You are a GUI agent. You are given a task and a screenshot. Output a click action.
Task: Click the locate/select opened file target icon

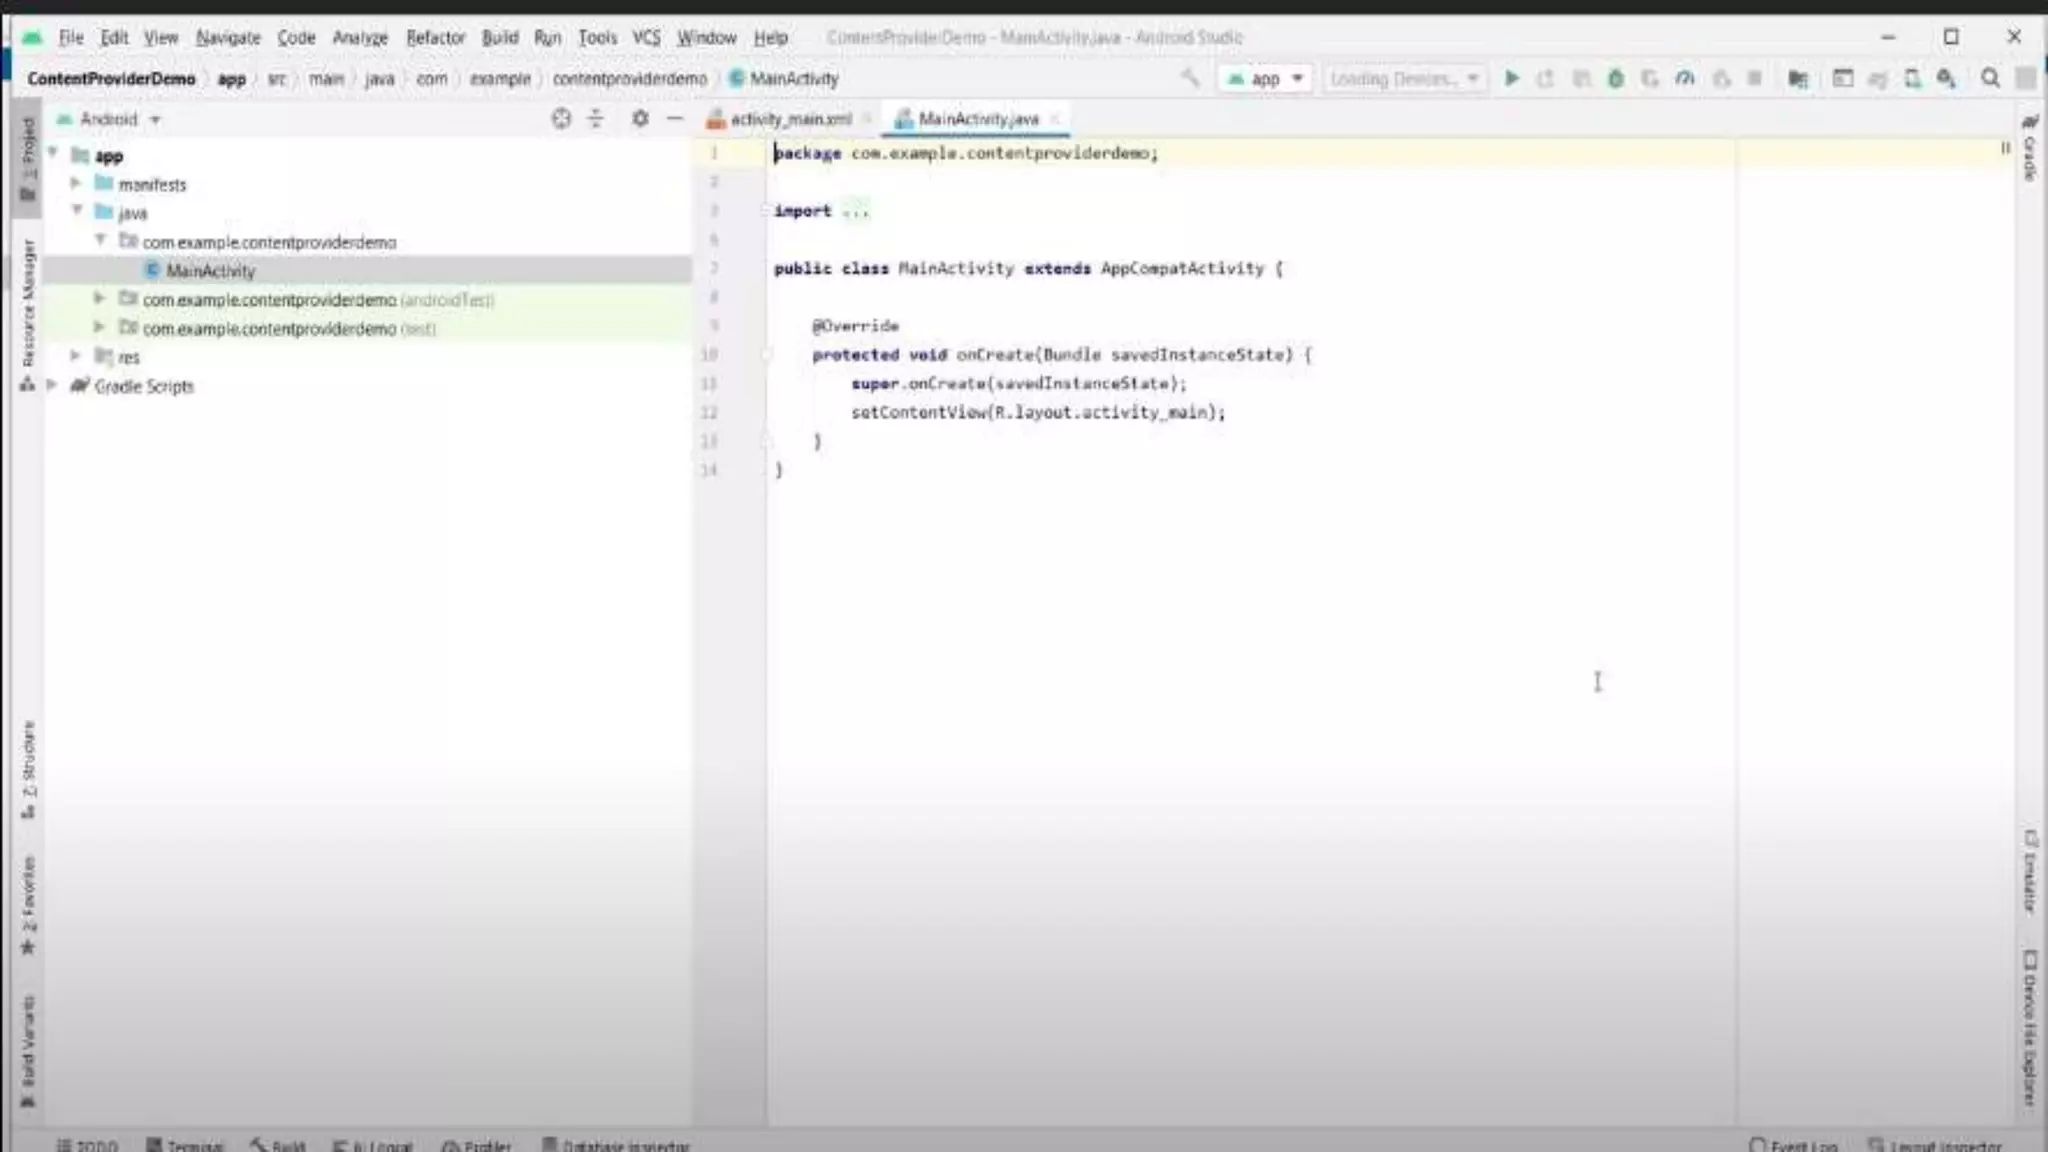(x=561, y=119)
